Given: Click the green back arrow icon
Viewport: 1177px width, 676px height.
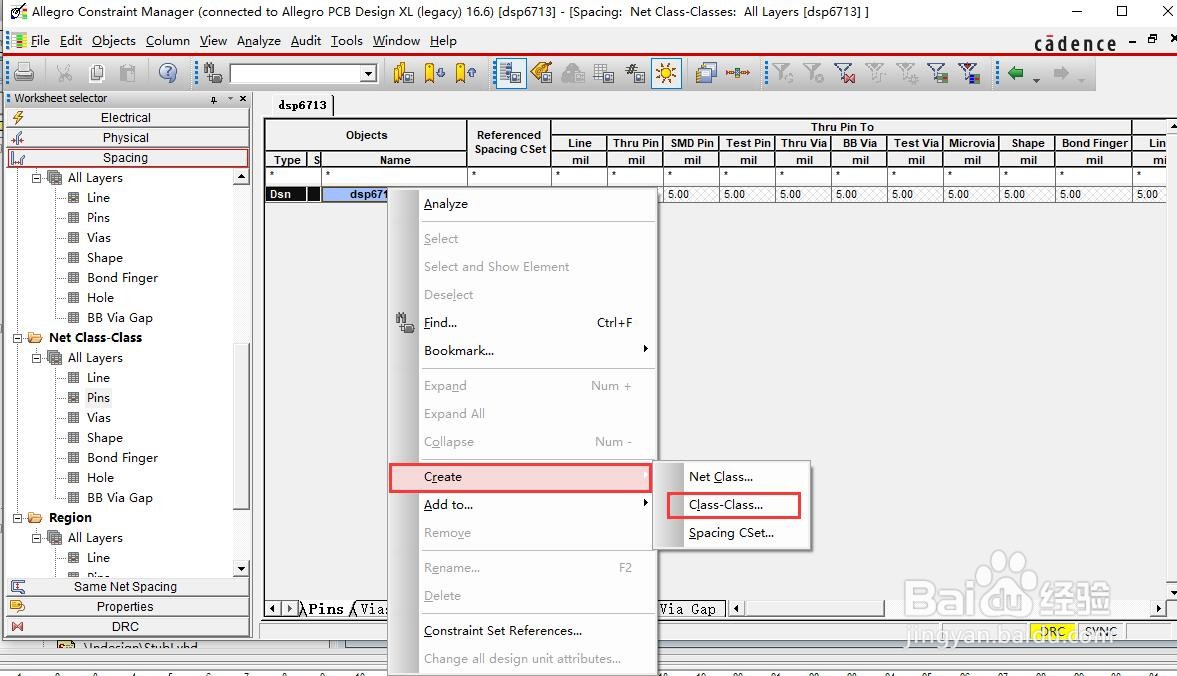Looking at the screenshot, I should click(1016, 73).
